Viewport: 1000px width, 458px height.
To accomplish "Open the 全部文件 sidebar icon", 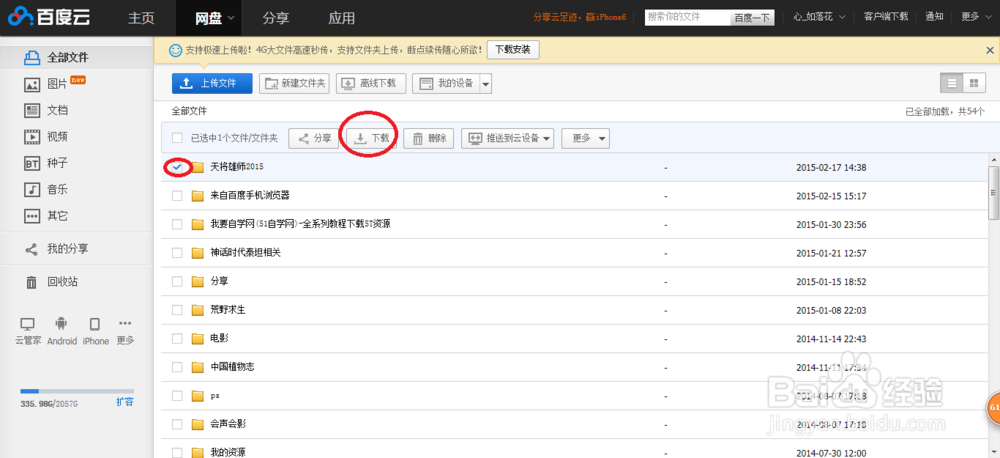I will click(x=32, y=57).
